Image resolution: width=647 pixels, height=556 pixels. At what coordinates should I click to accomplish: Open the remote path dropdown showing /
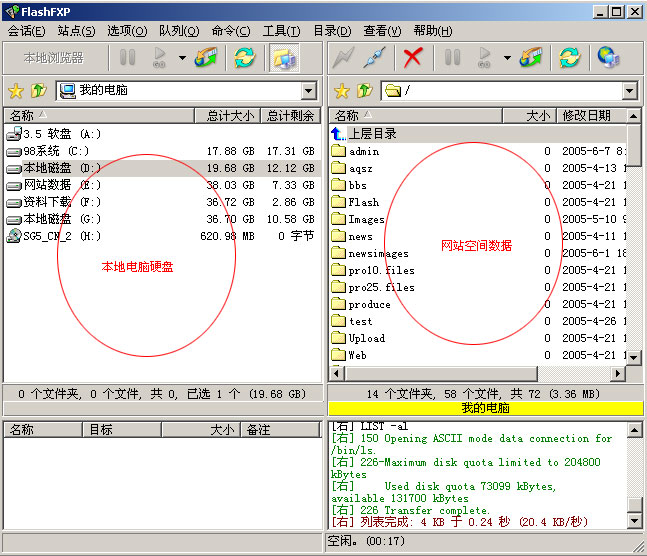coord(630,91)
